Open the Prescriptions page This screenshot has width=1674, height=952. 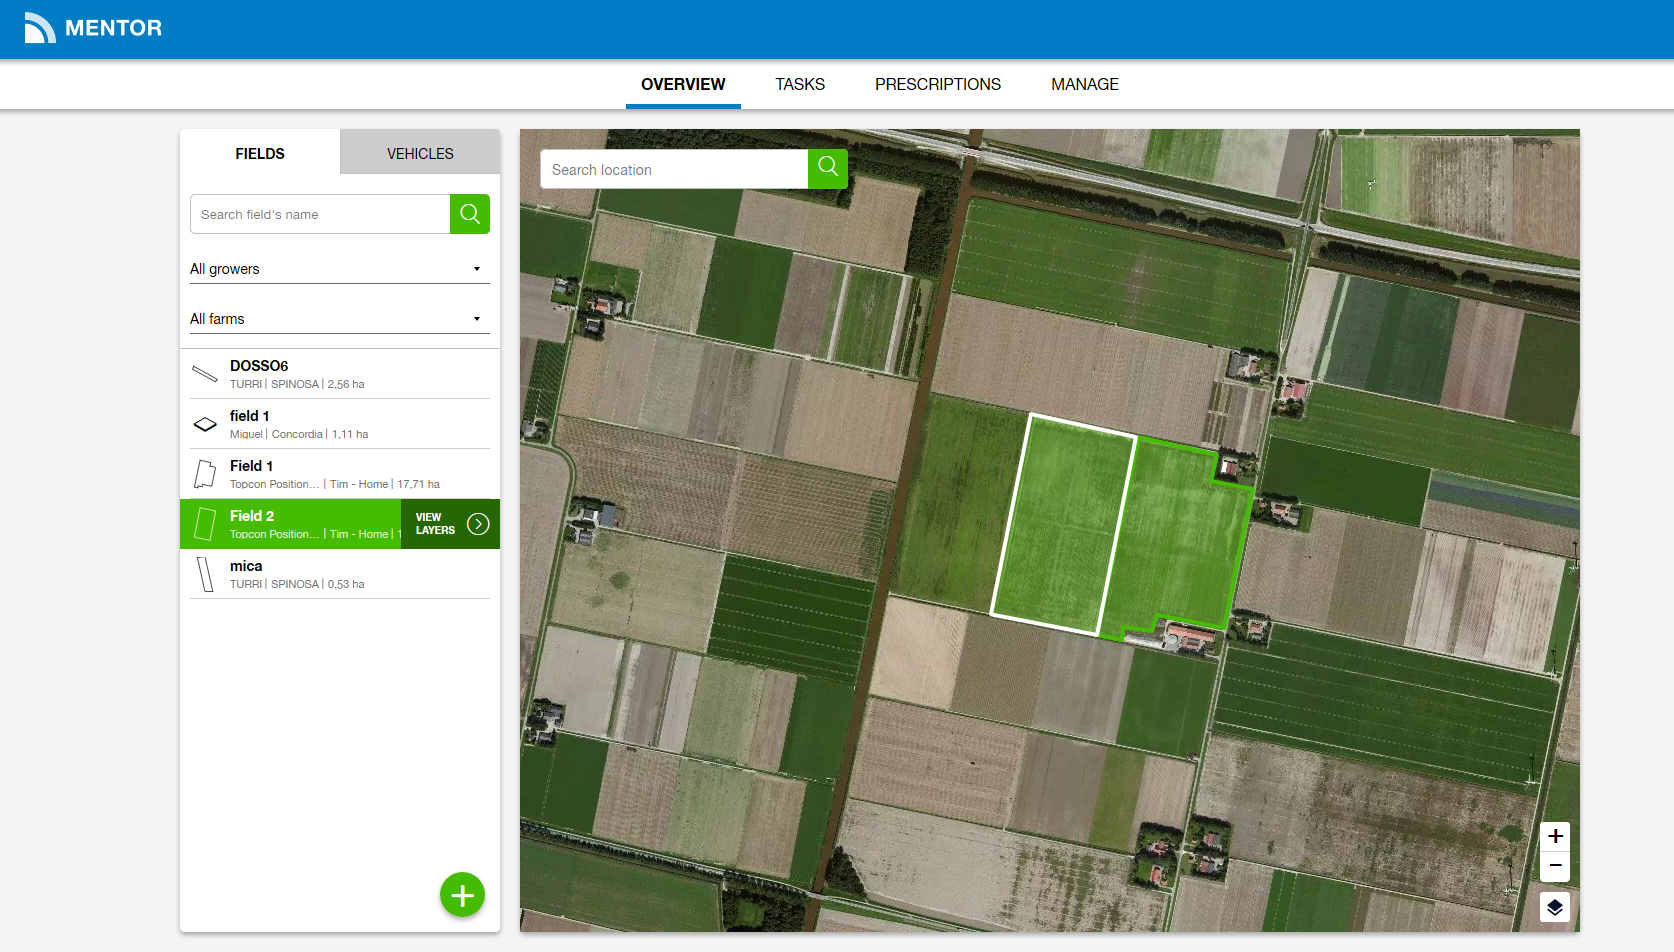tap(937, 84)
